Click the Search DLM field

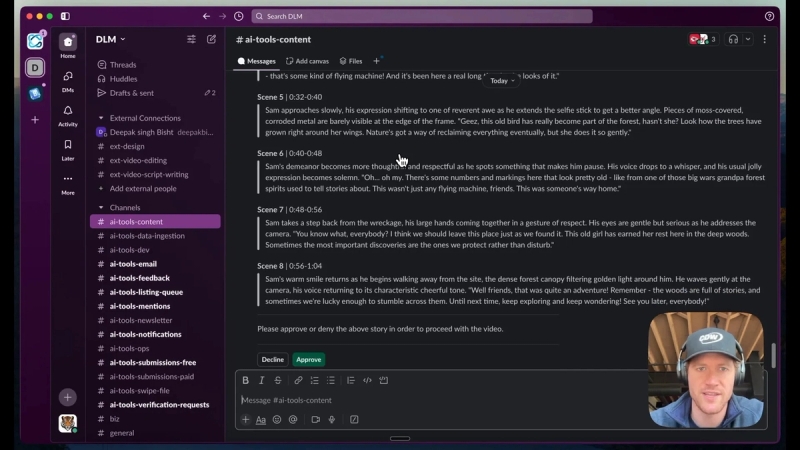[422, 16]
